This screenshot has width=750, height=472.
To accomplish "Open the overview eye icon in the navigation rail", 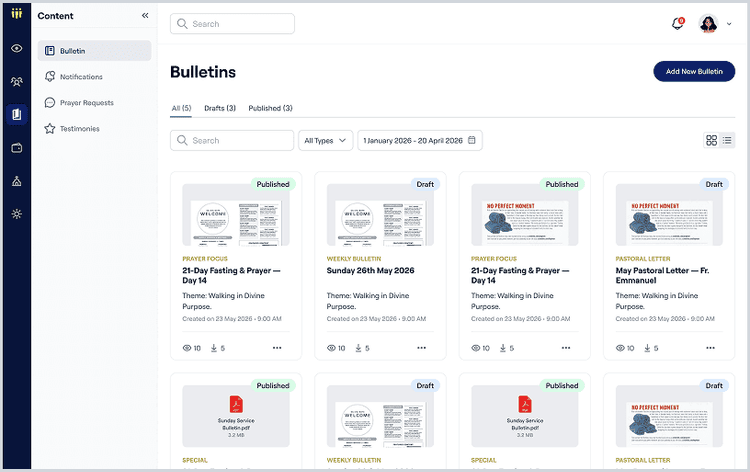I will point(17,48).
